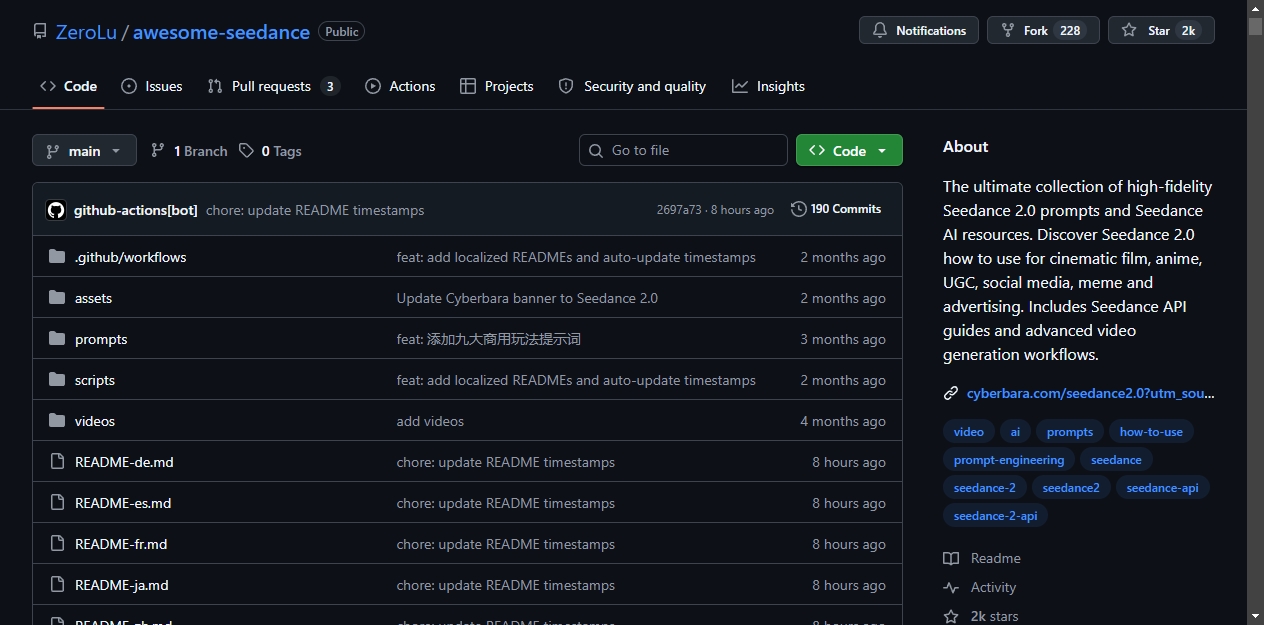Screen dimensions: 1264x625
Task: Open the ZeroLu owner profile link
Action: [x=86, y=32]
